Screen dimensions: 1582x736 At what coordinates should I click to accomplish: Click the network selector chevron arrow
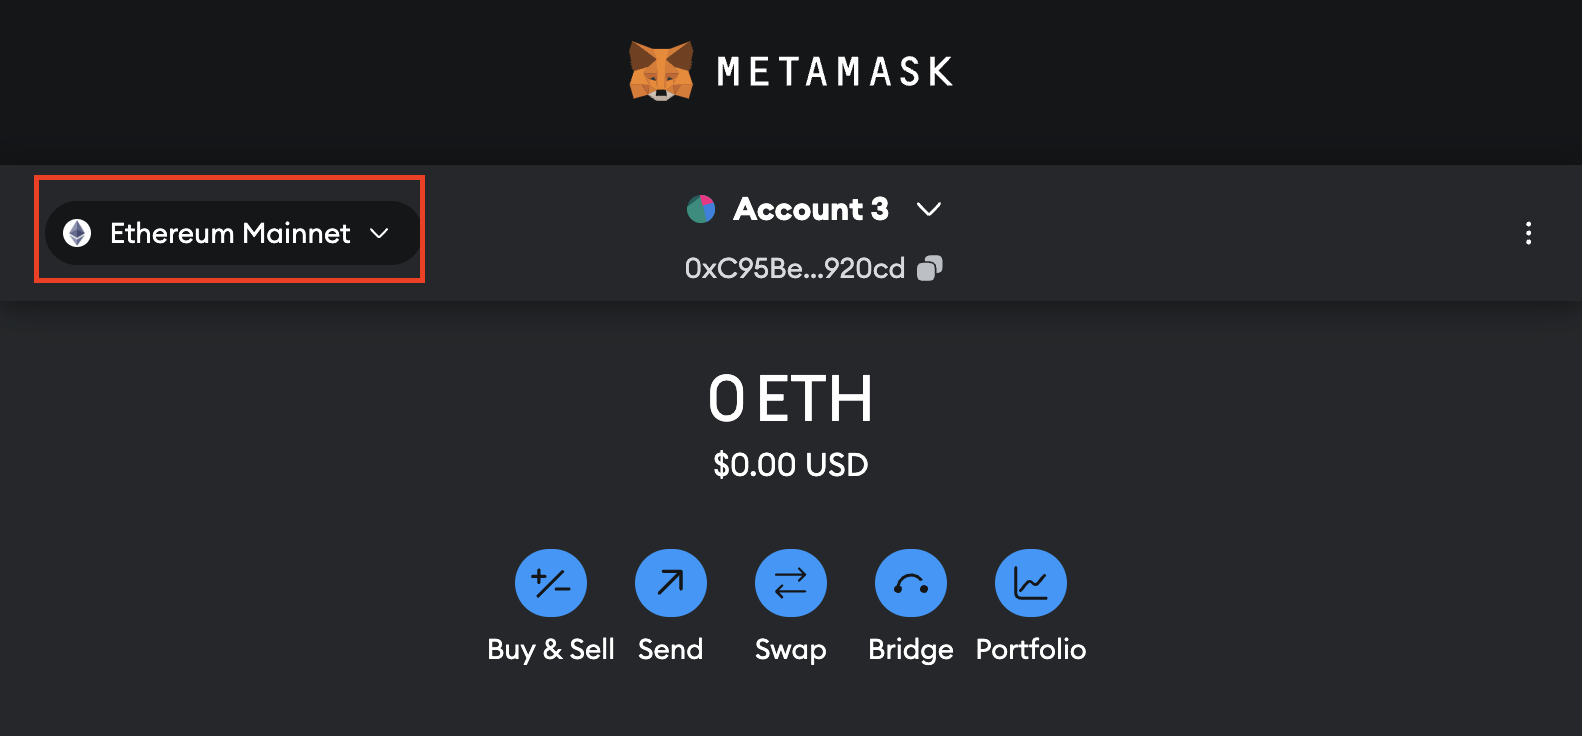pos(379,233)
